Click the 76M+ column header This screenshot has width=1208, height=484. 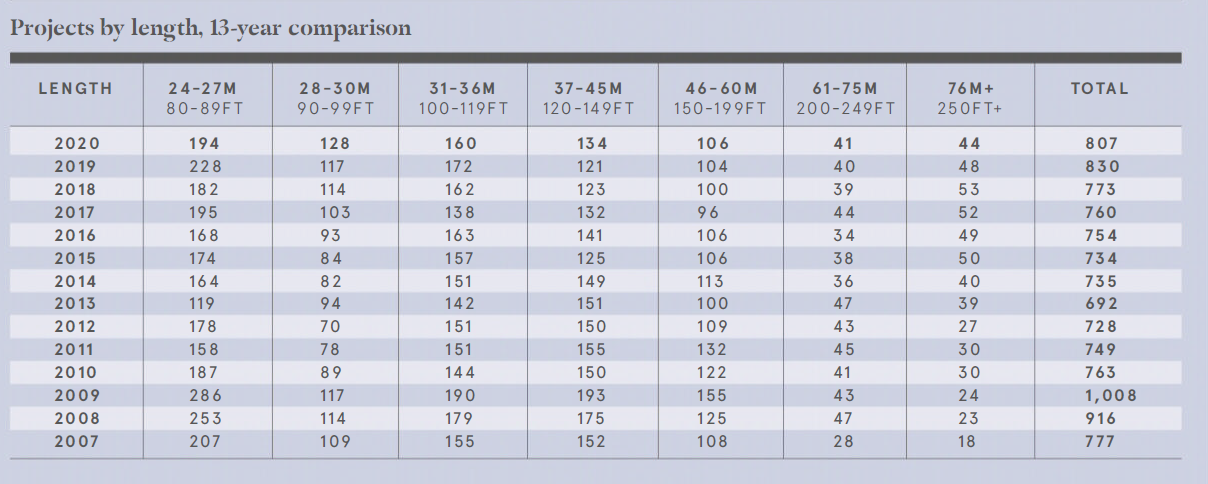(x=968, y=88)
